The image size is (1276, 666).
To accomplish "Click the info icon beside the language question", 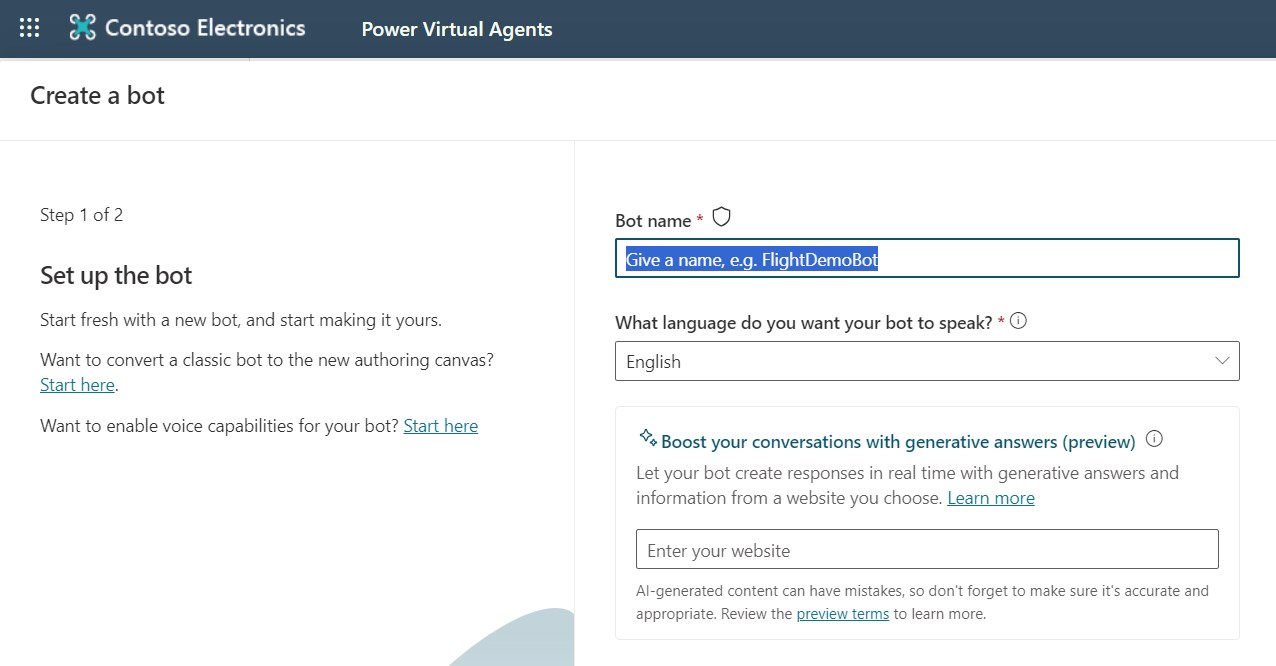I will (1019, 321).
